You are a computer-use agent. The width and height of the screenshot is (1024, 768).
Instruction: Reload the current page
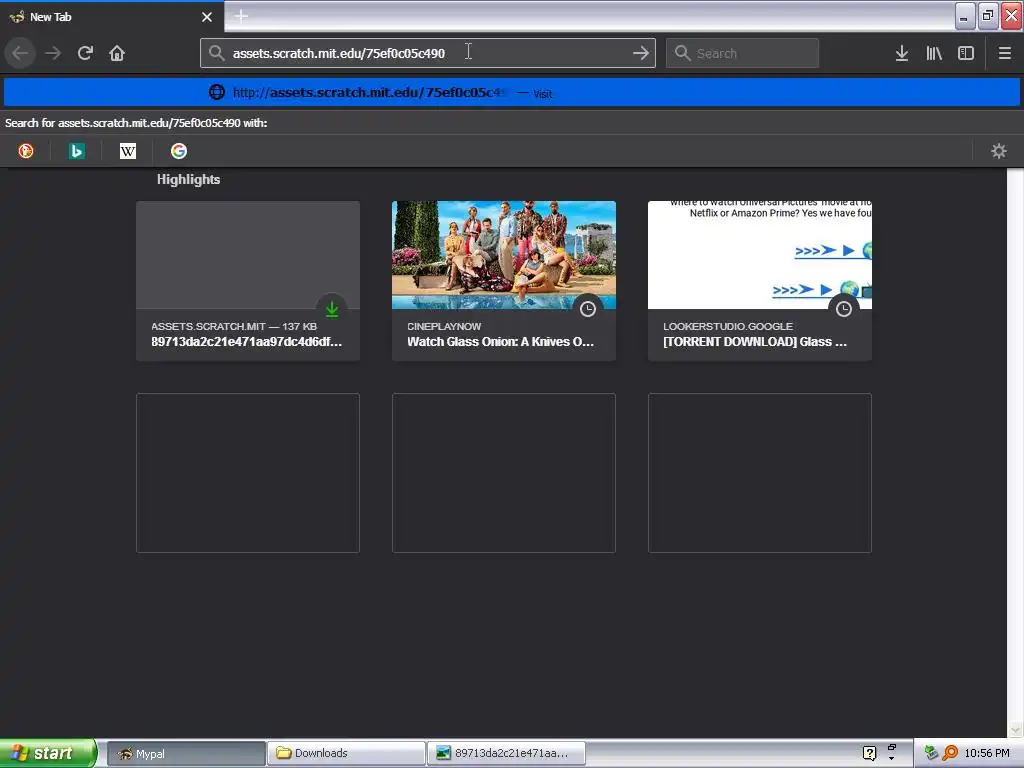(85, 53)
